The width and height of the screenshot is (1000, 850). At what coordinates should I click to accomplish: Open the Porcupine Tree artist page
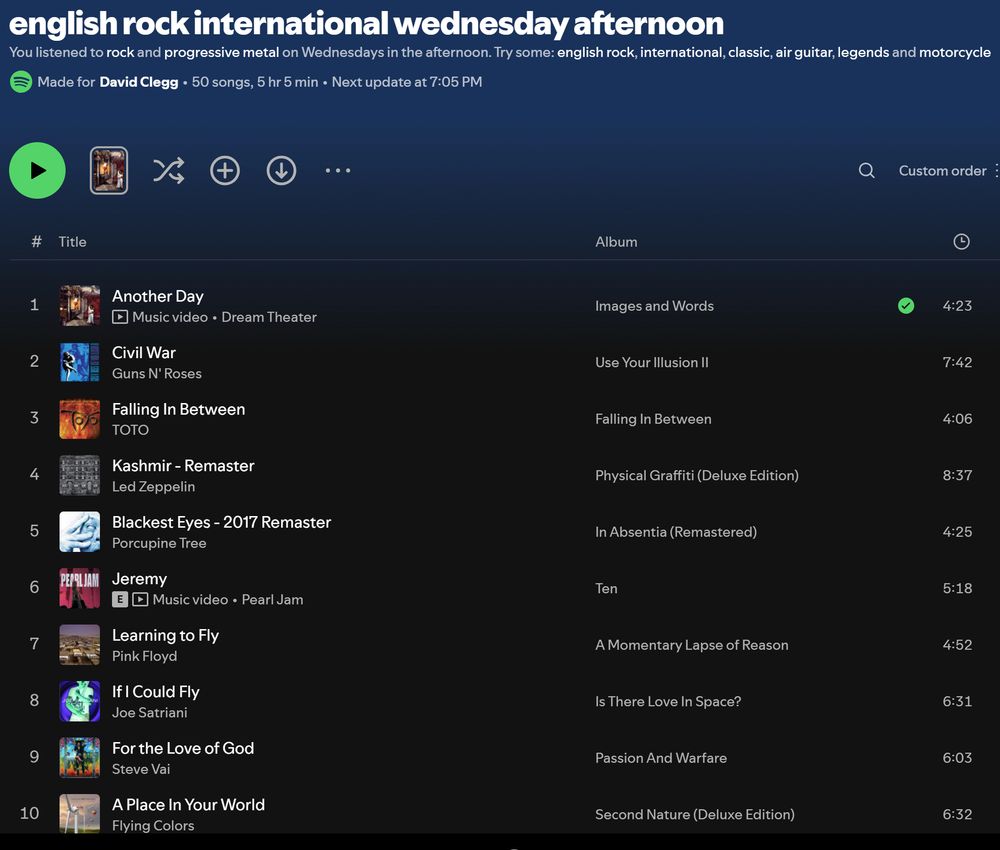159,543
